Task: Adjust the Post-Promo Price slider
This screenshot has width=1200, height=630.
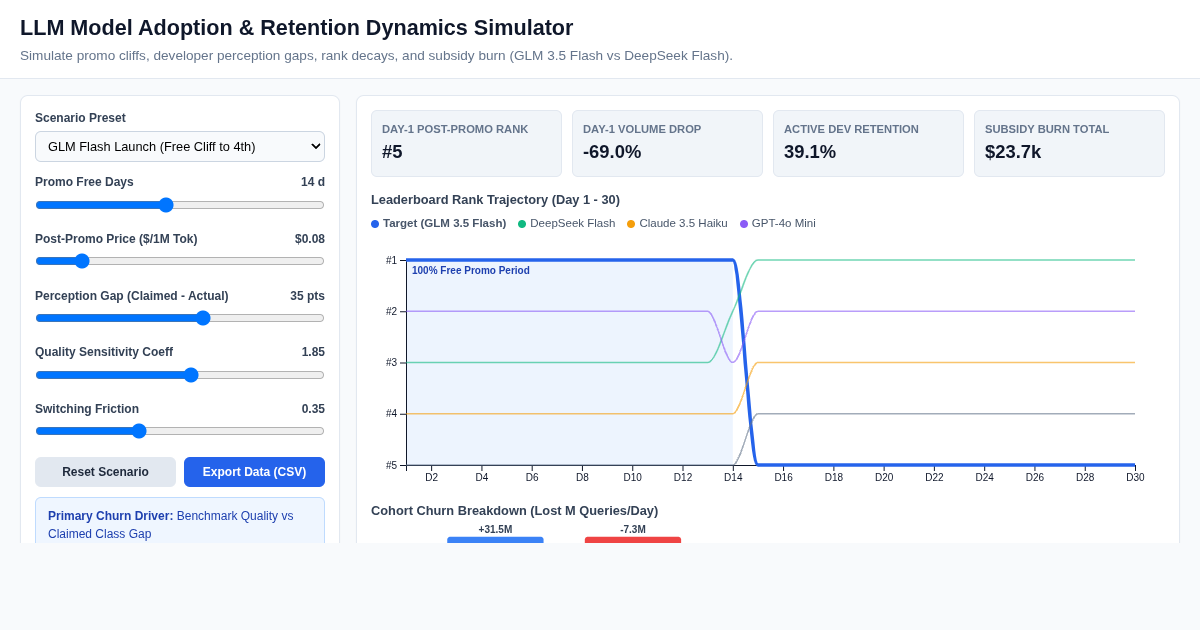Action: pyautogui.click(x=180, y=261)
